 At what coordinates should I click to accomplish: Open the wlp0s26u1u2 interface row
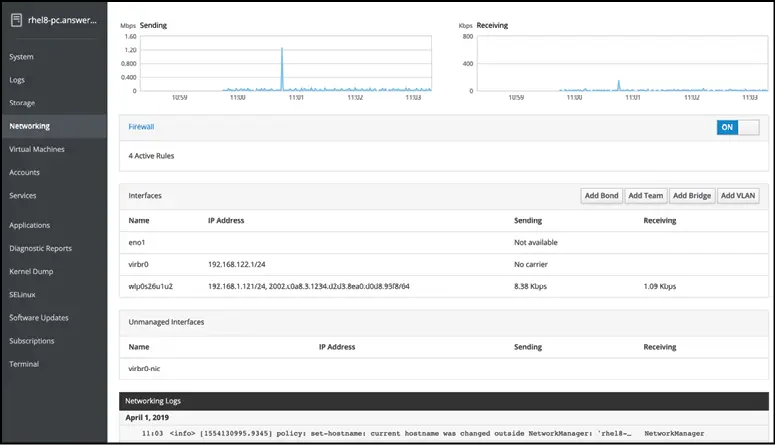point(152,286)
